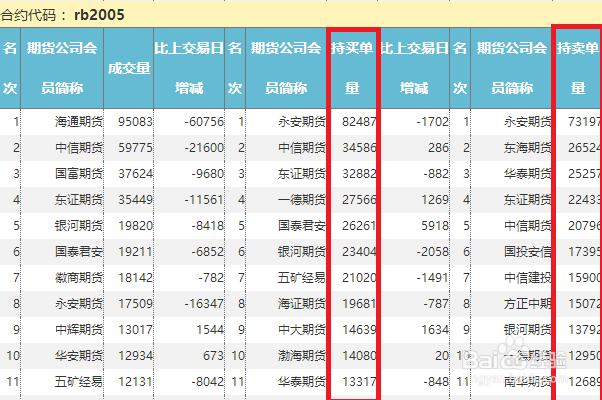This screenshot has height=400, width=602.
Task: Click long position value 21020
Action: pos(359,278)
